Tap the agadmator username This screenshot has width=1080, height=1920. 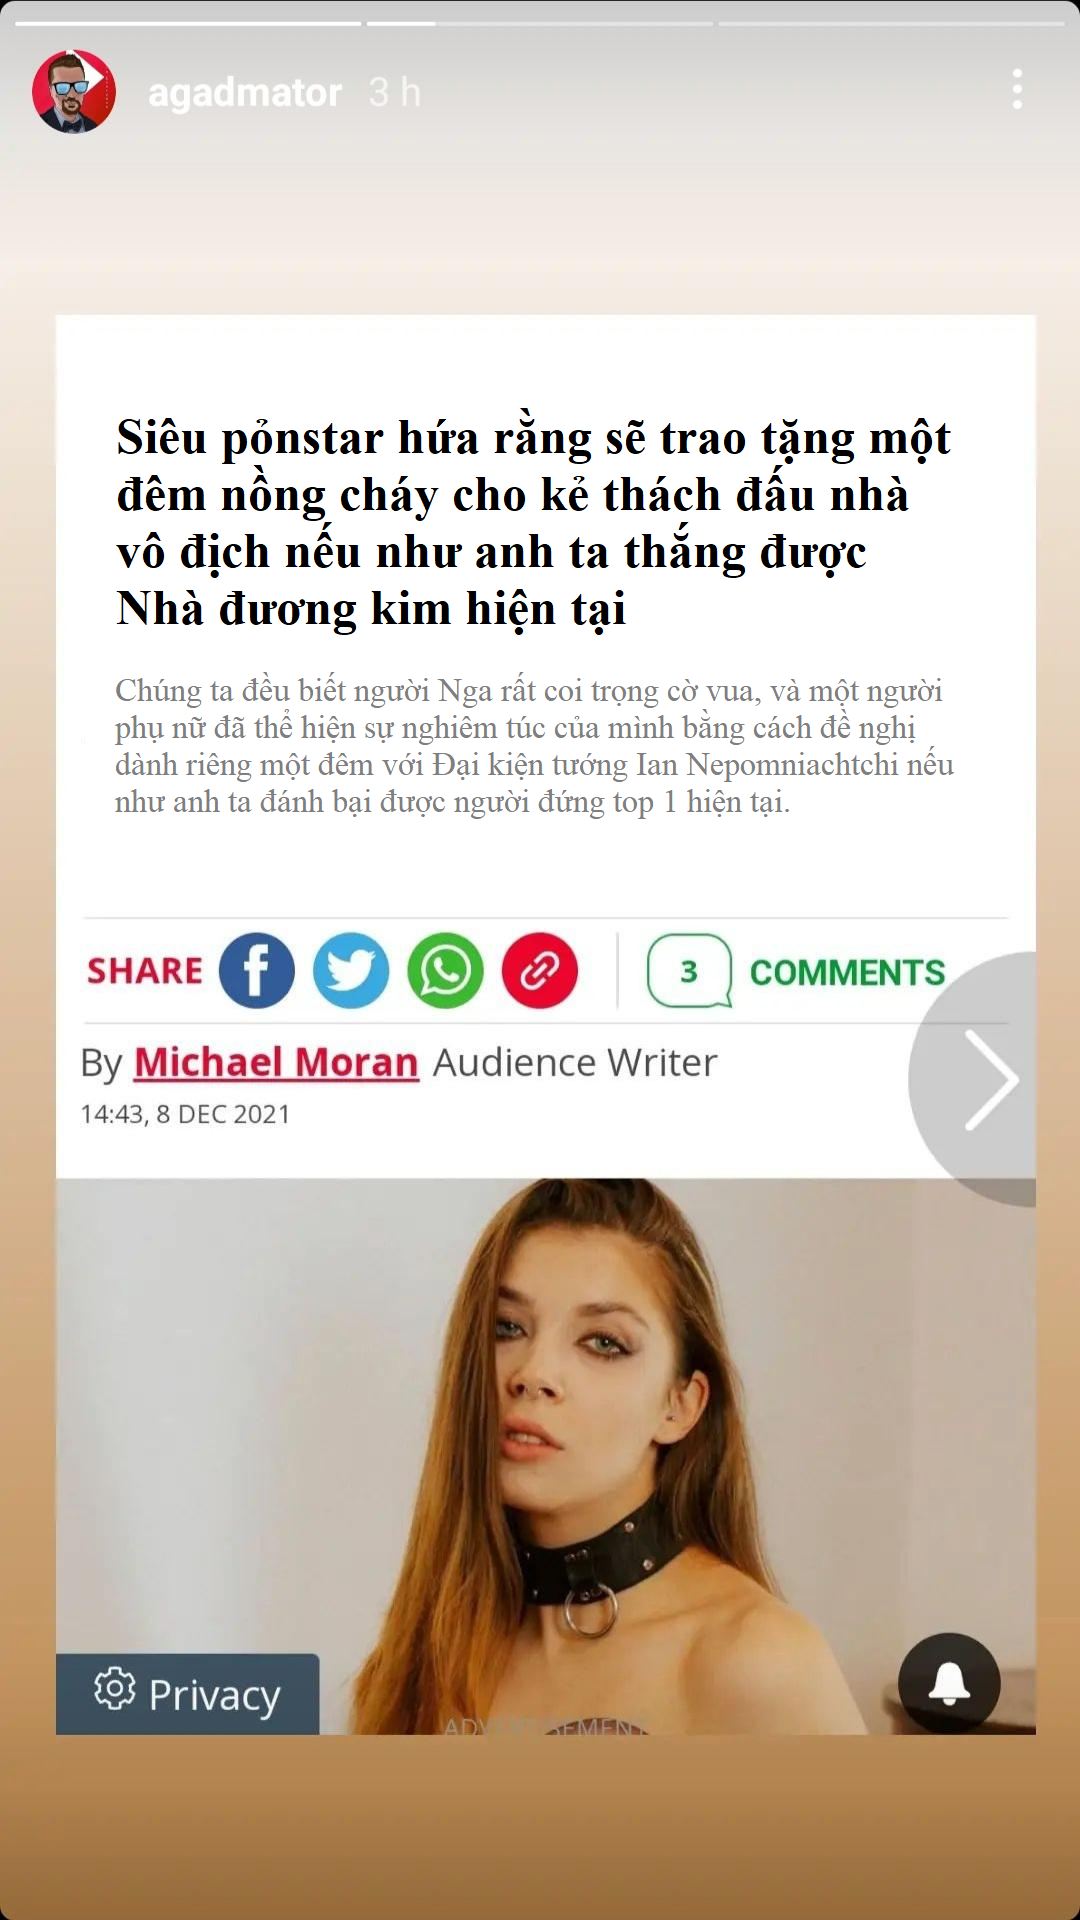[245, 92]
